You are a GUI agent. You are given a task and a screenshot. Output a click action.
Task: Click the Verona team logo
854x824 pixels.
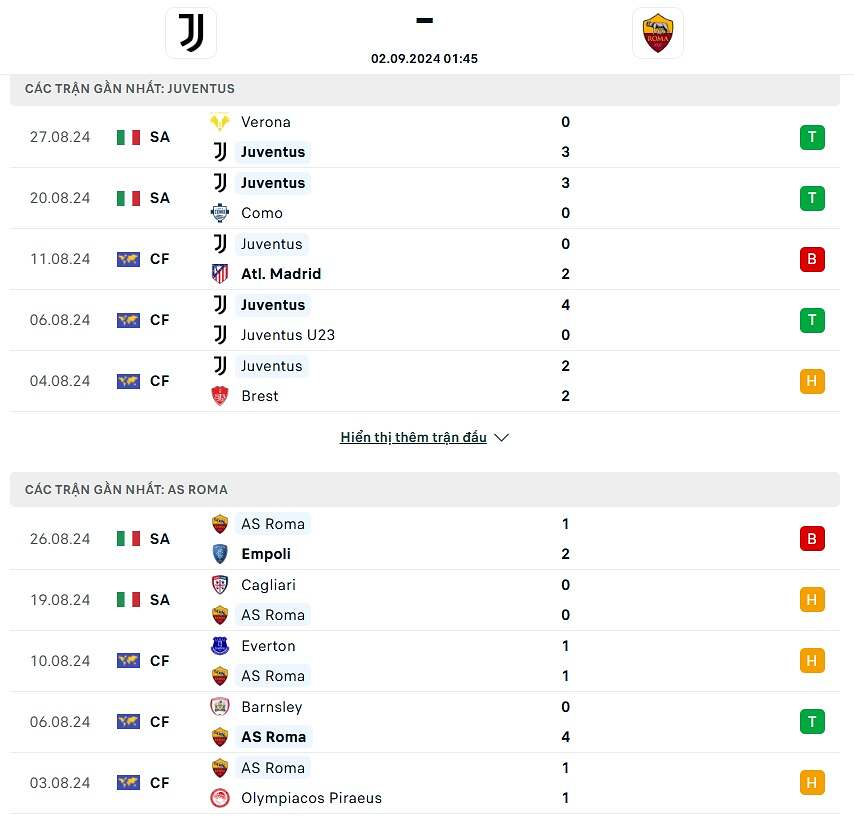click(220, 122)
